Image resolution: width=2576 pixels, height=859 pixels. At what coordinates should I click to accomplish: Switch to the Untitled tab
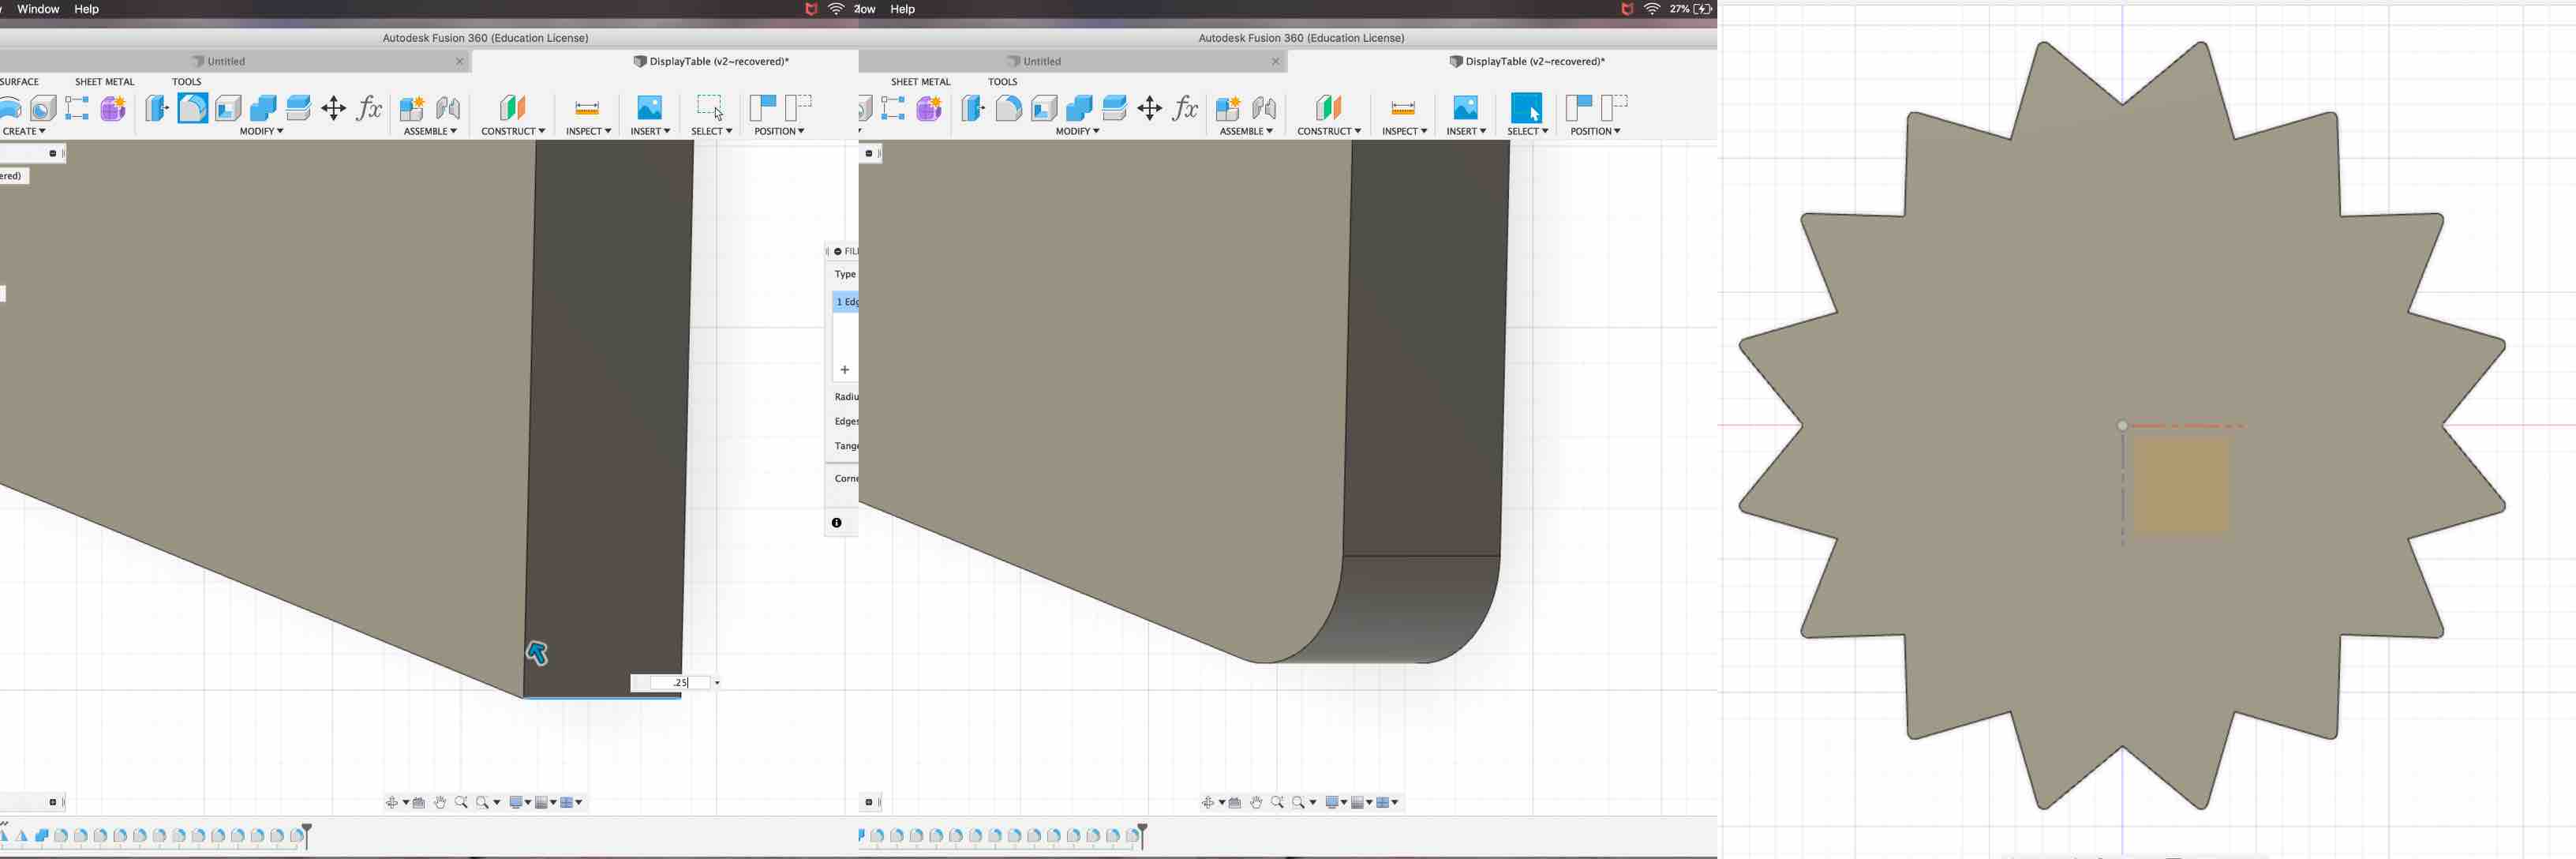227,61
